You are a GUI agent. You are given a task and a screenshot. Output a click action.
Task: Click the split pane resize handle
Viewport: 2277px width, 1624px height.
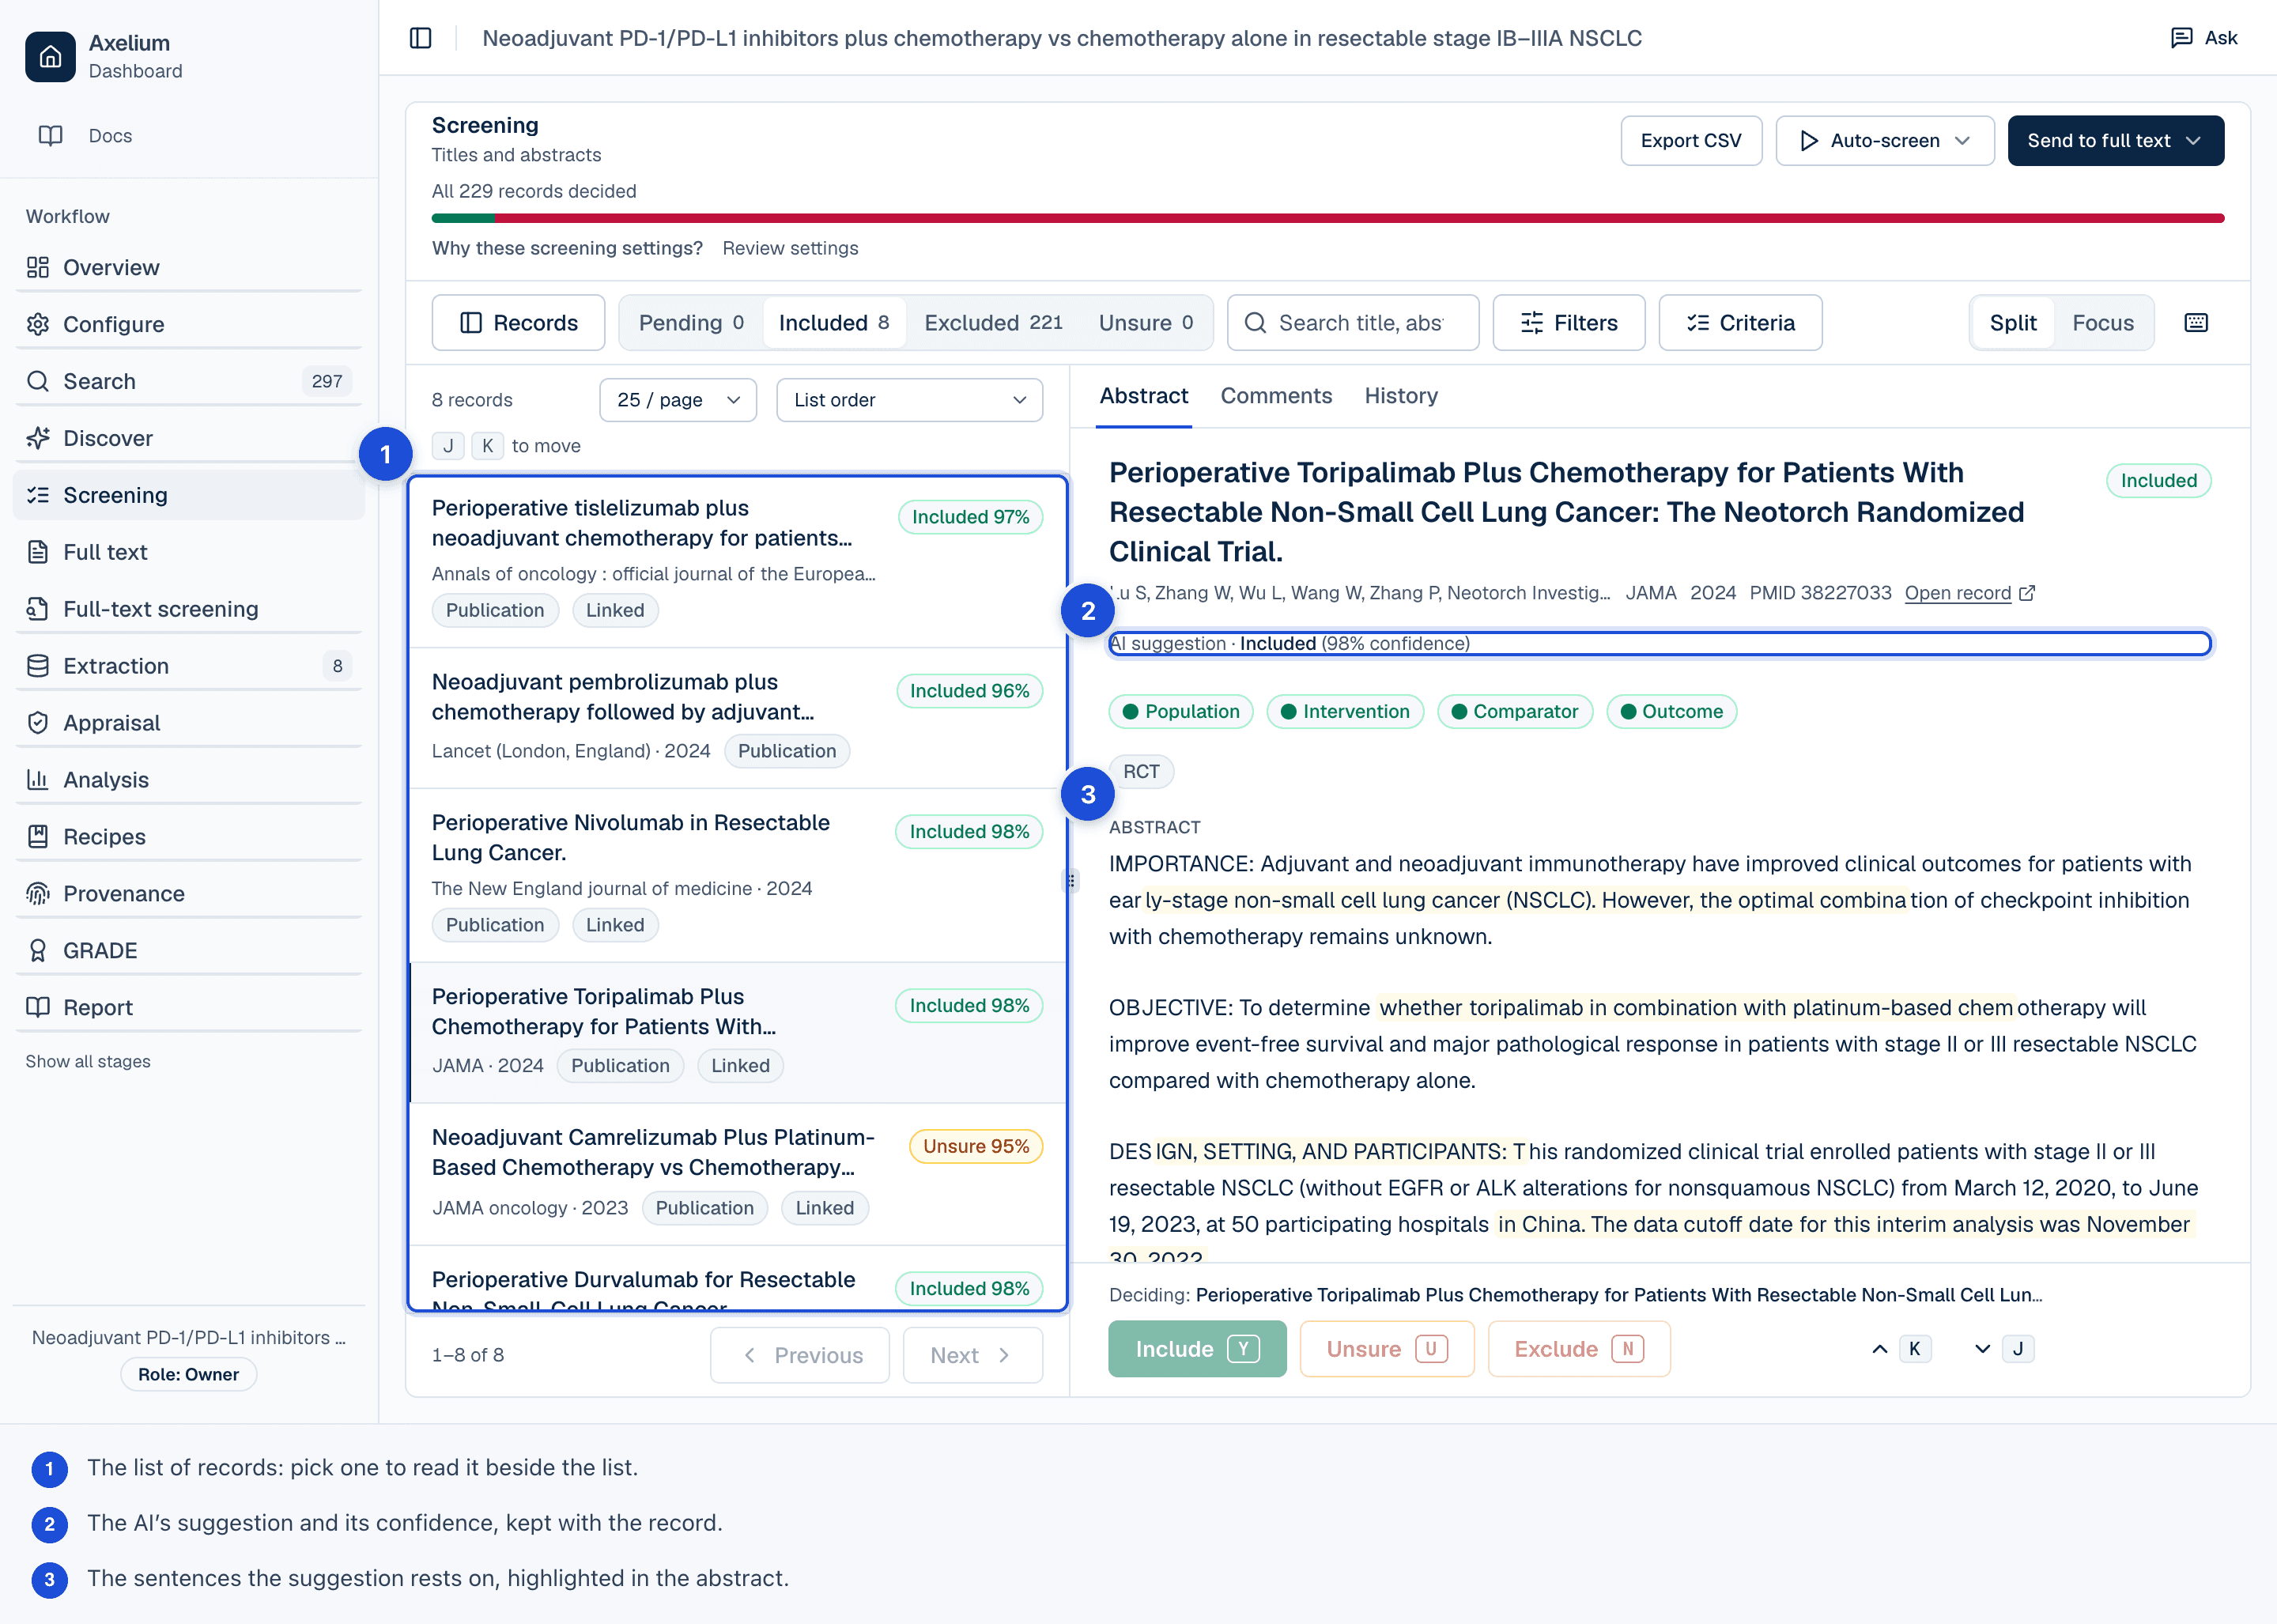pos(1071,881)
